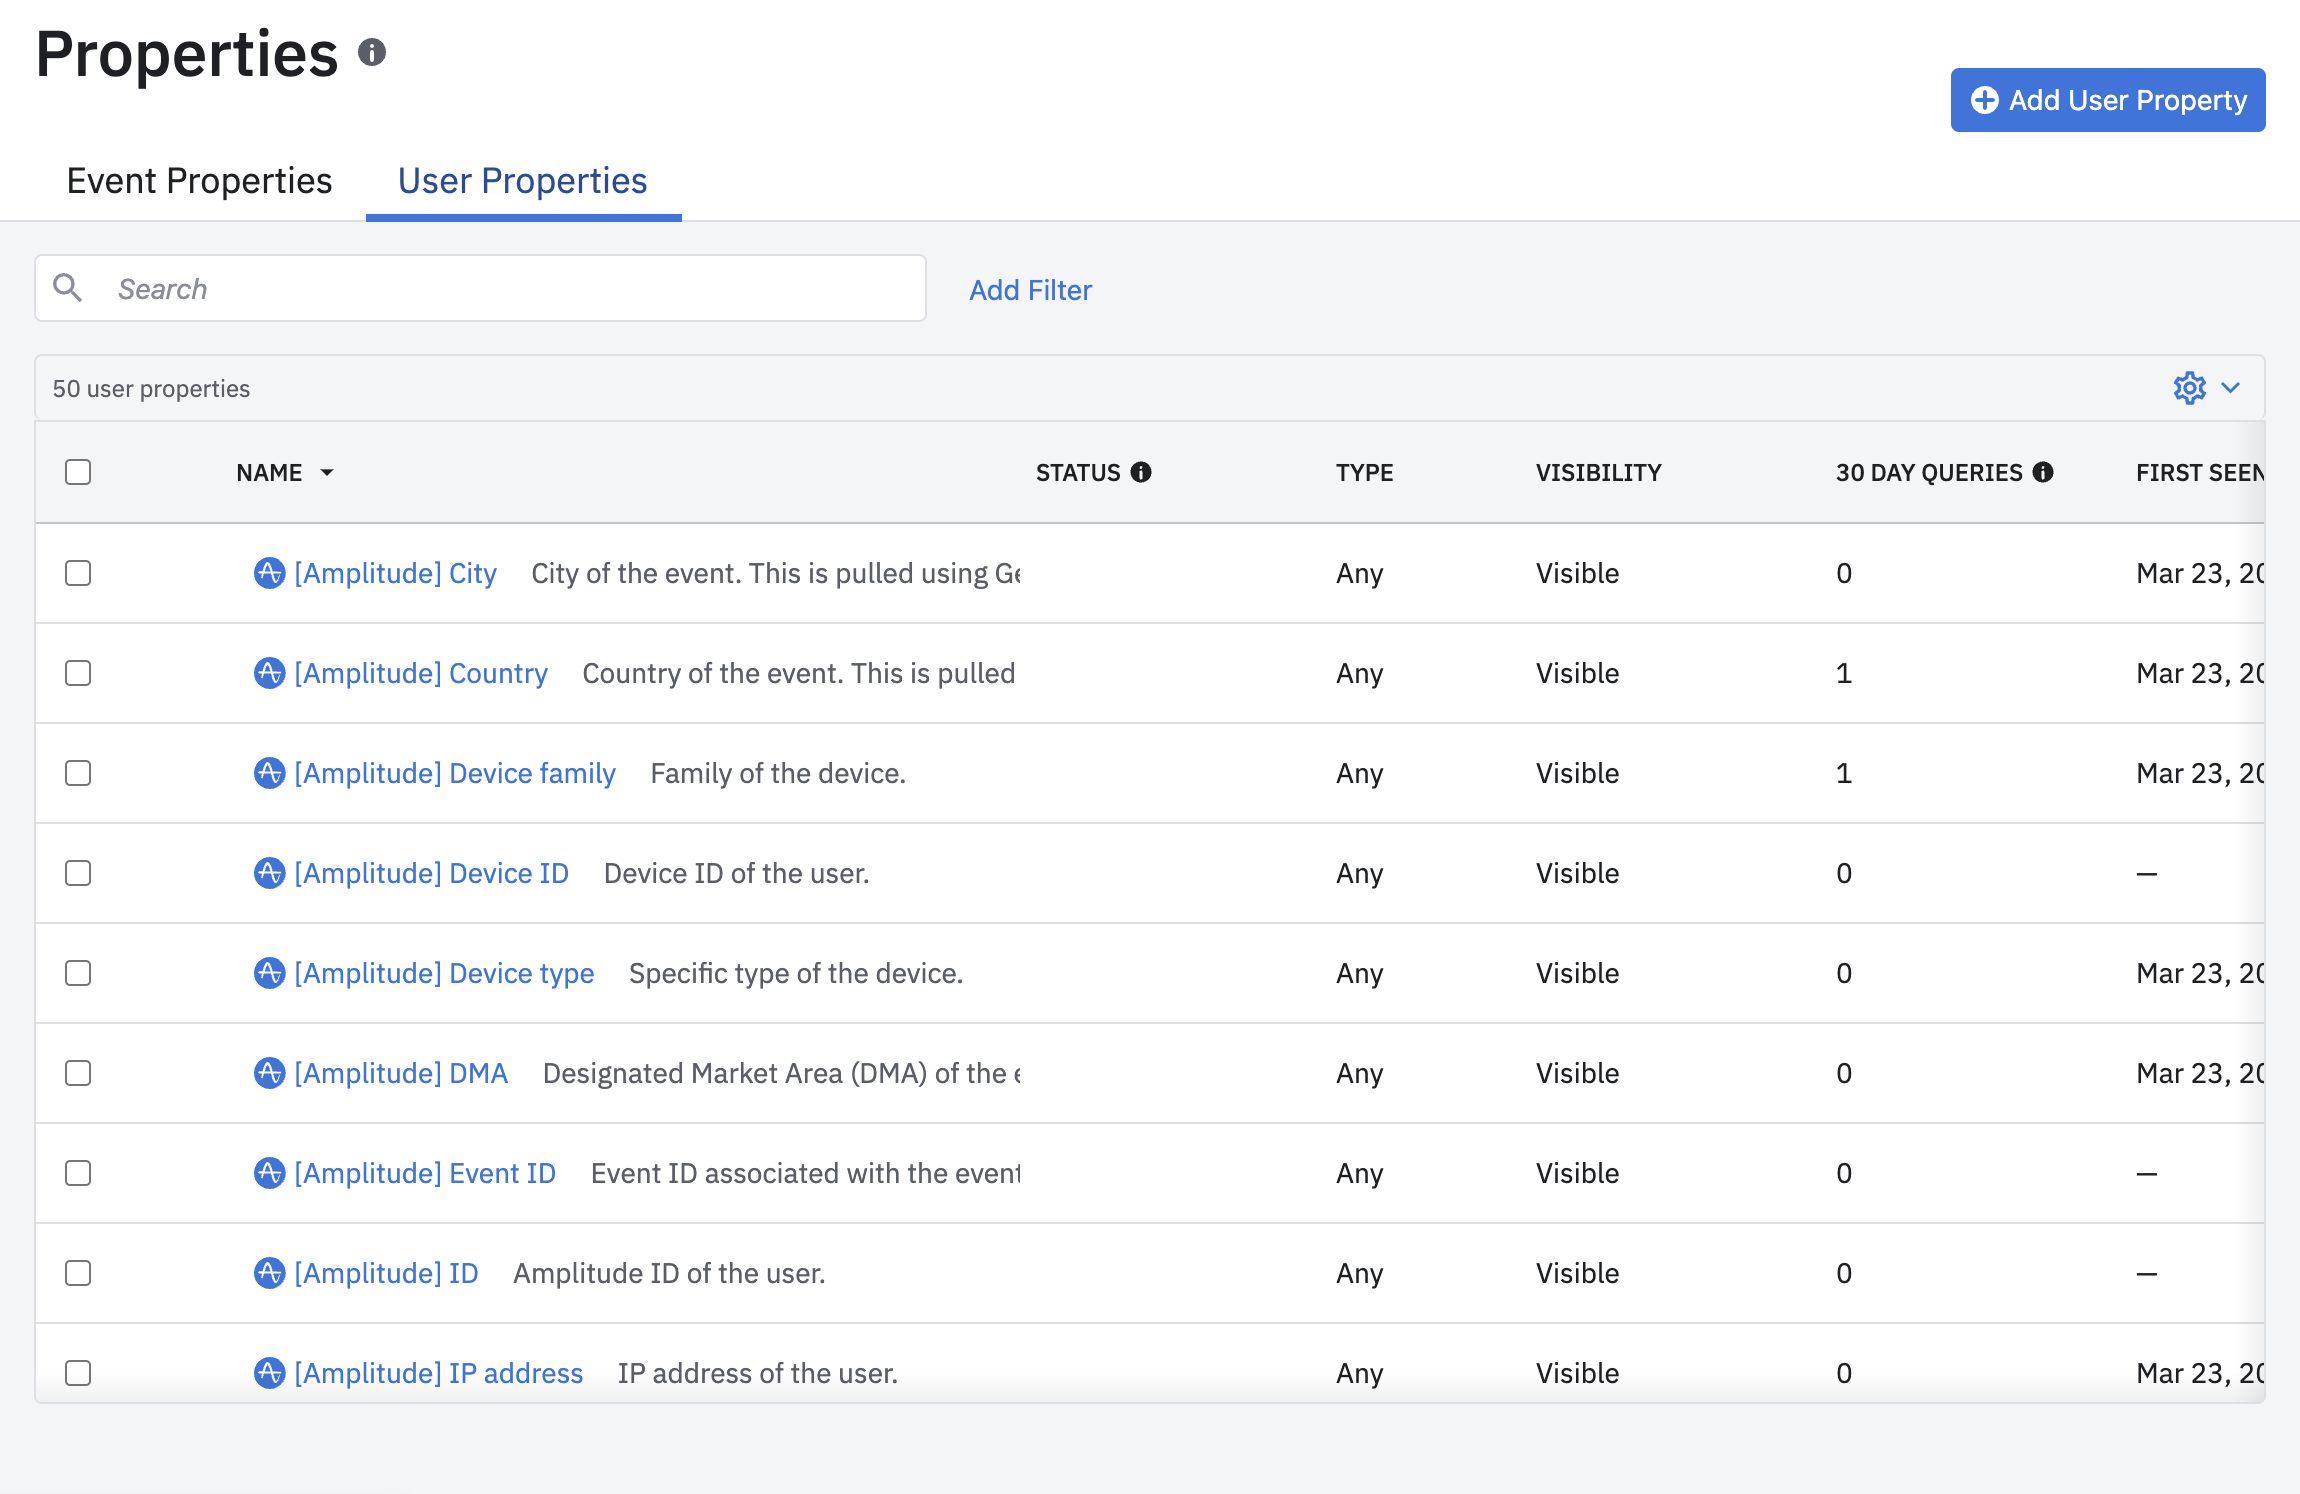Toggle Name column sort arrow
Screen dimensions: 2300x1494
click(x=327, y=472)
